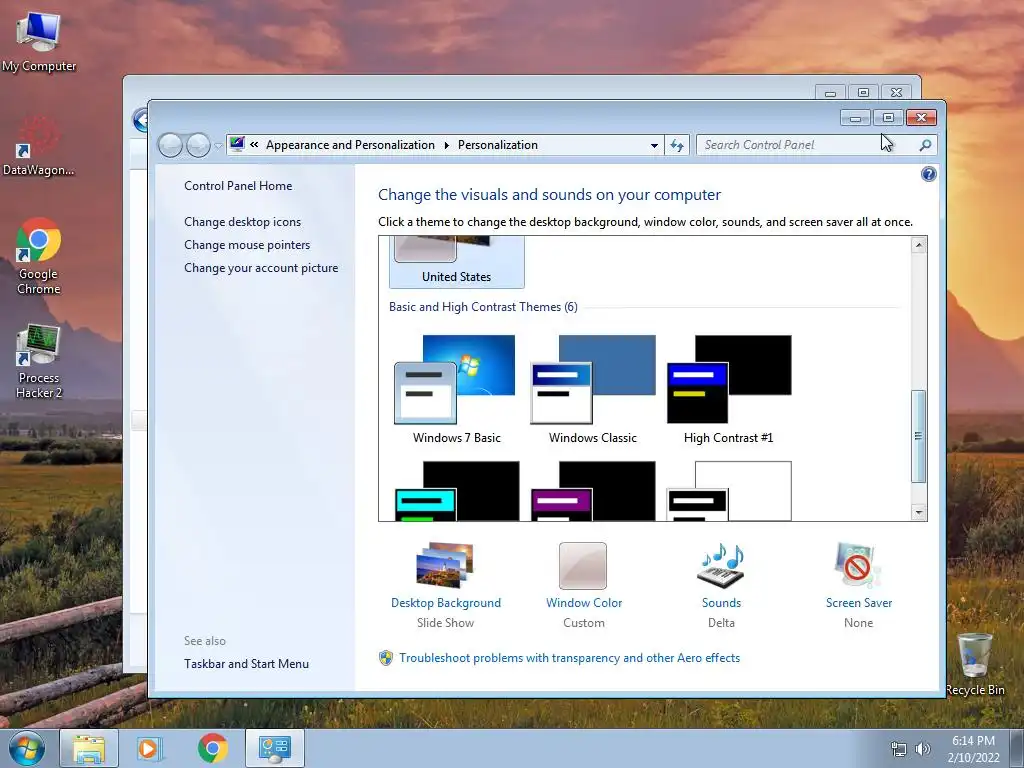Open the address bar history dropdown
The height and width of the screenshot is (768, 1024).
coord(654,146)
